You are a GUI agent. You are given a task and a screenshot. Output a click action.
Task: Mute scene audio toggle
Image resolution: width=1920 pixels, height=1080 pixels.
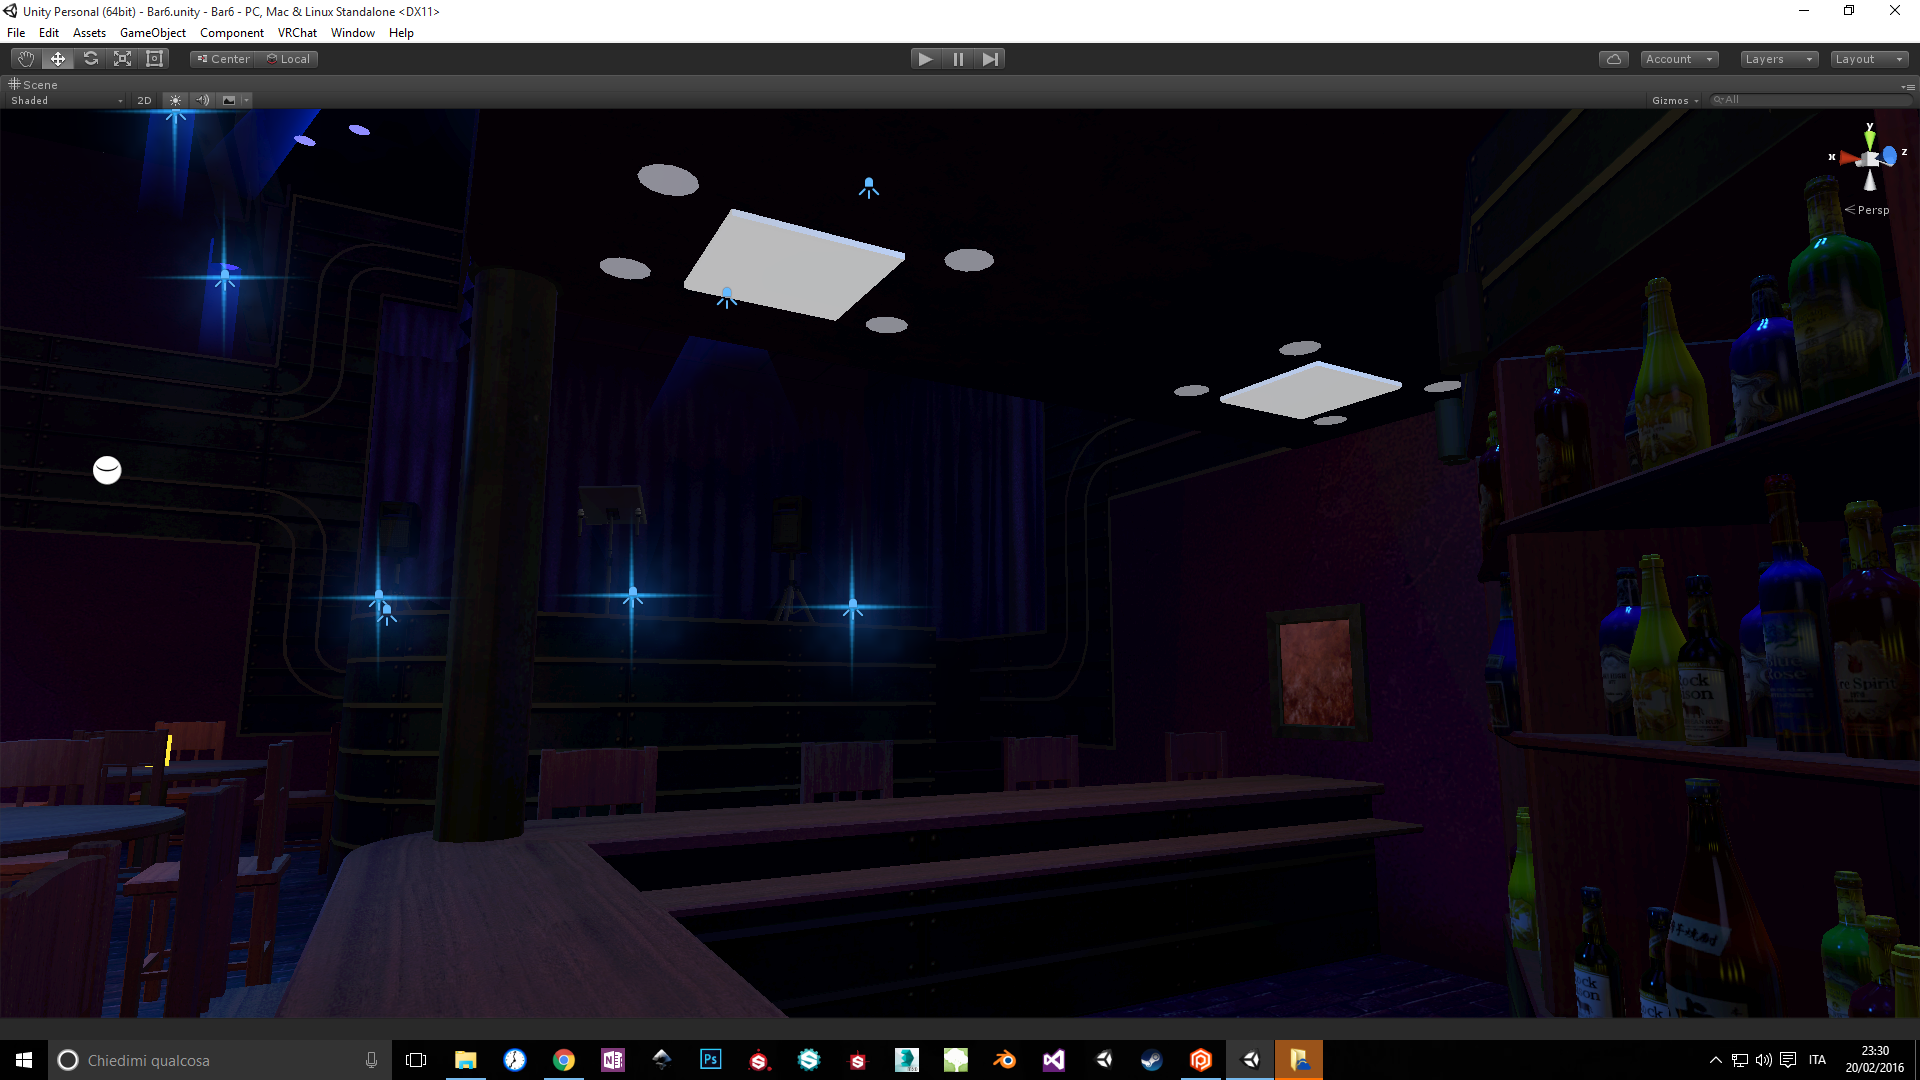click(202, 100)
